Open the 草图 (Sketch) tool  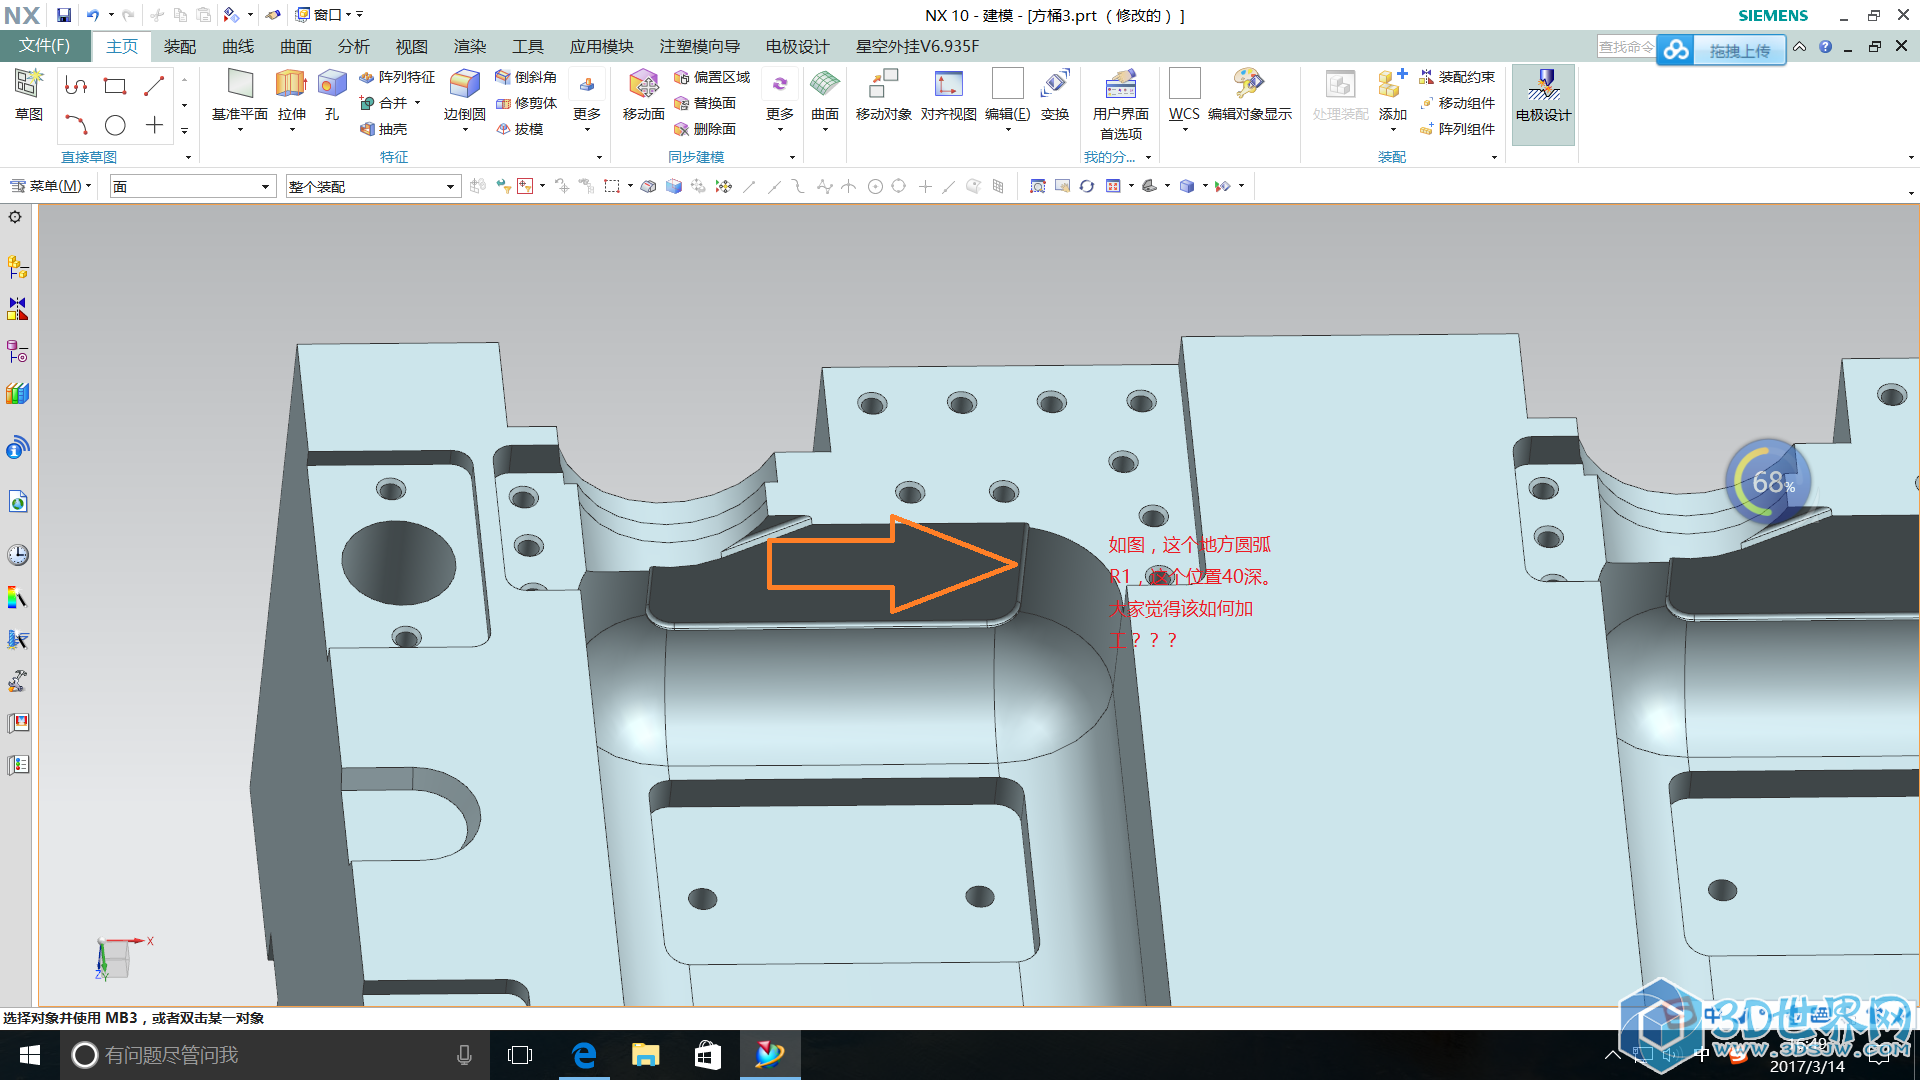[x=29, y=96]
